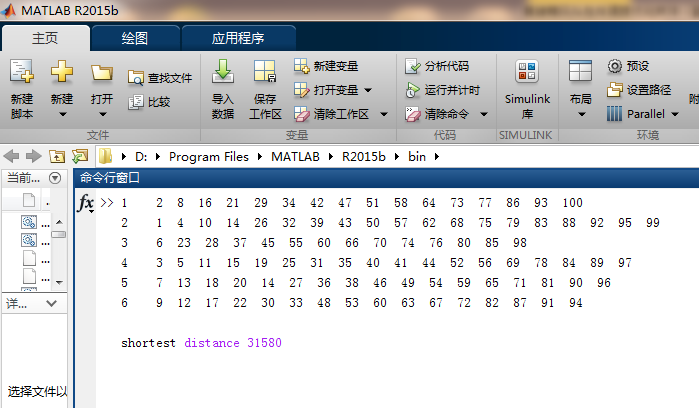This screenshot has width=699, height=408.
Task: Click Set Path (设置路径)
Action: (639, 90)
